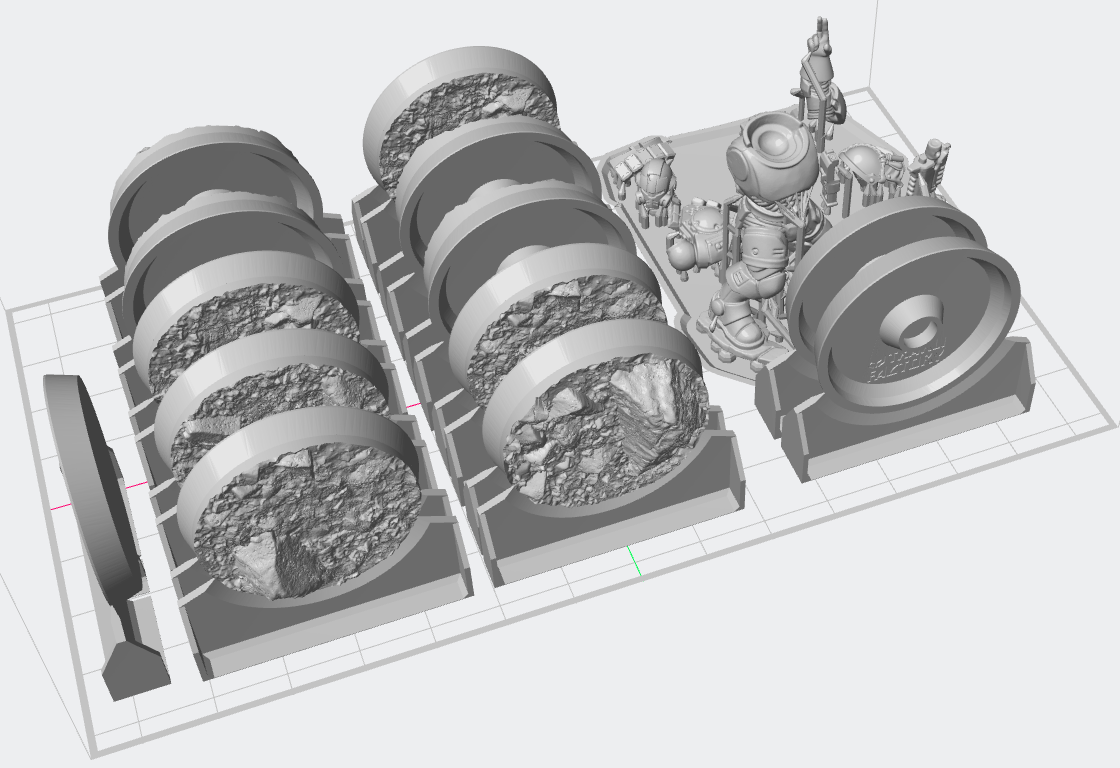Click the central hub ring of the lettered disc
Image resolution: width=1120 pixels, height=768 pixels.
912,324
